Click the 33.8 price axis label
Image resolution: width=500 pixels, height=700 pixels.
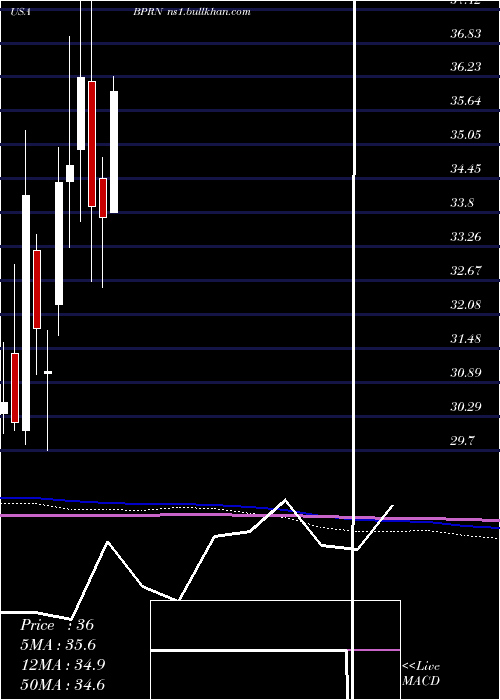pos(462,203)
